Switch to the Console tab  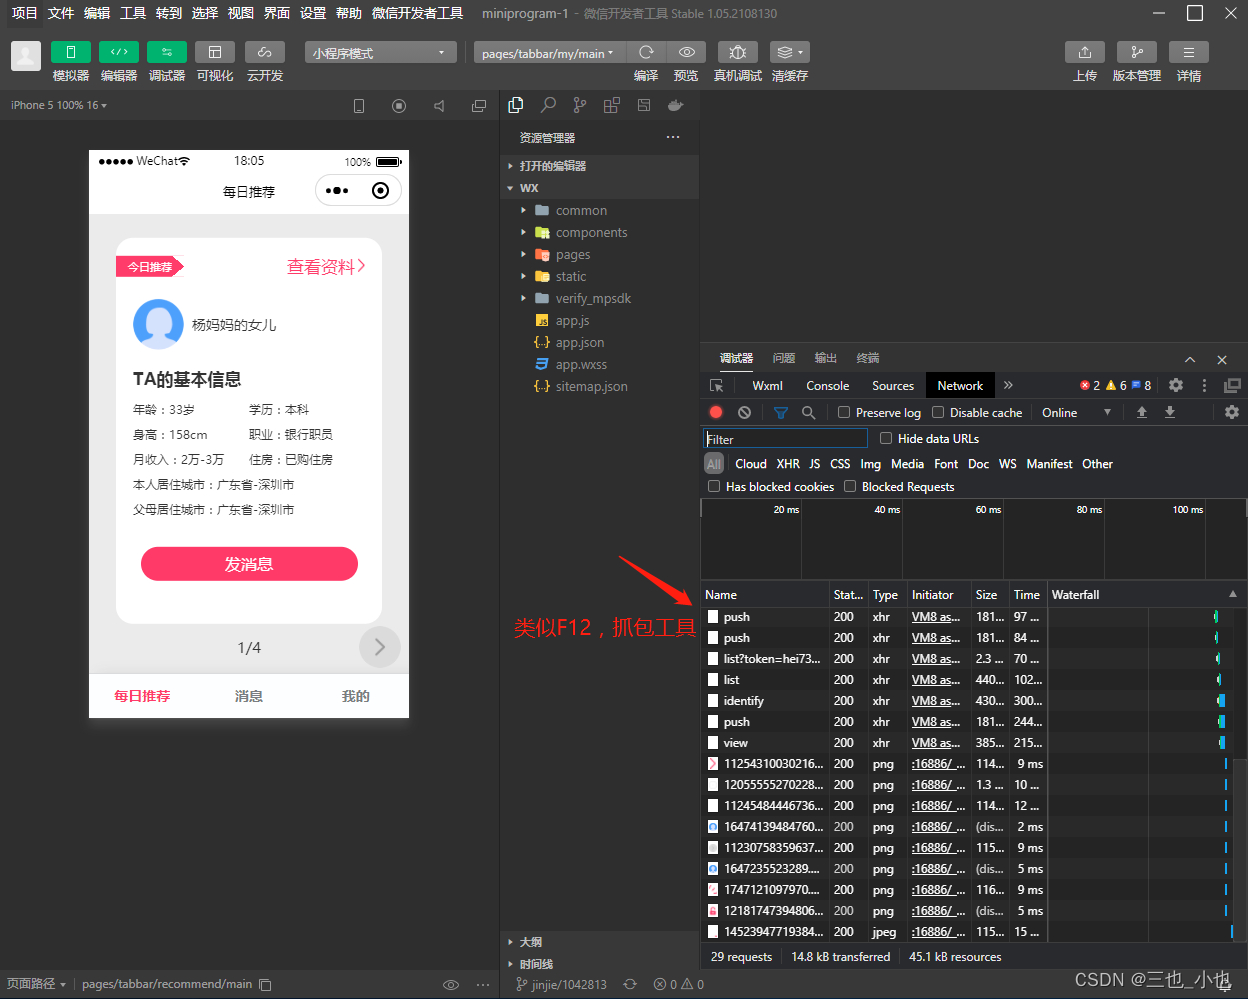tap(827, 385)
